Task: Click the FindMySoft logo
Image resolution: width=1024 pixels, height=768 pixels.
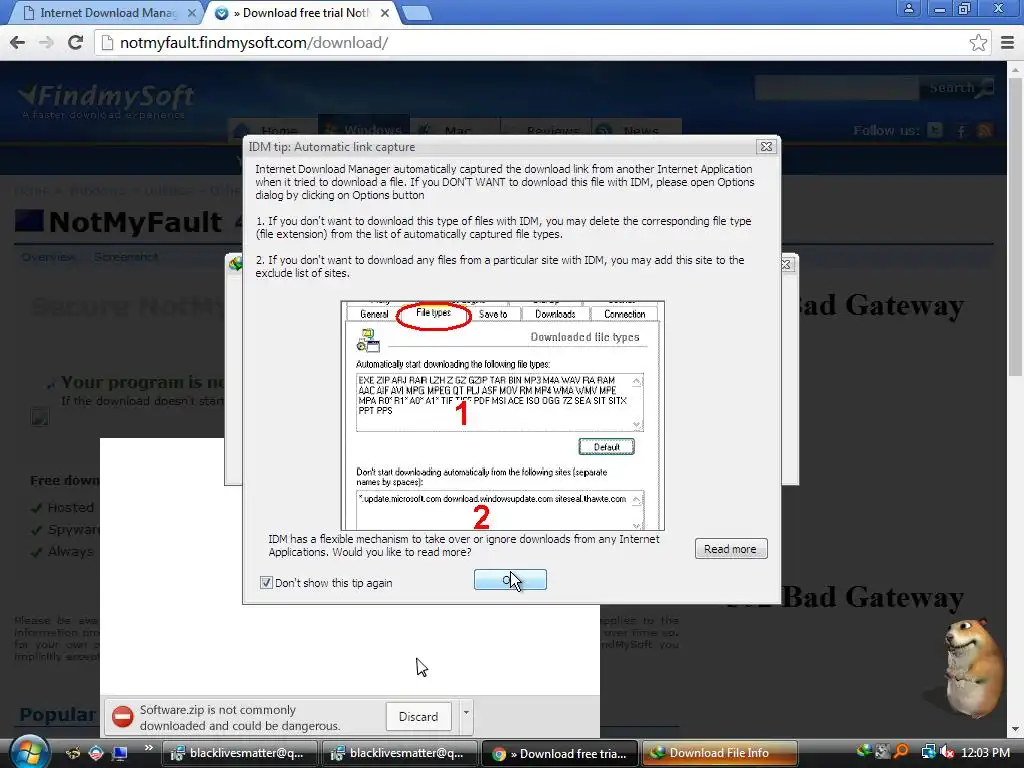Action: (106, 101)
